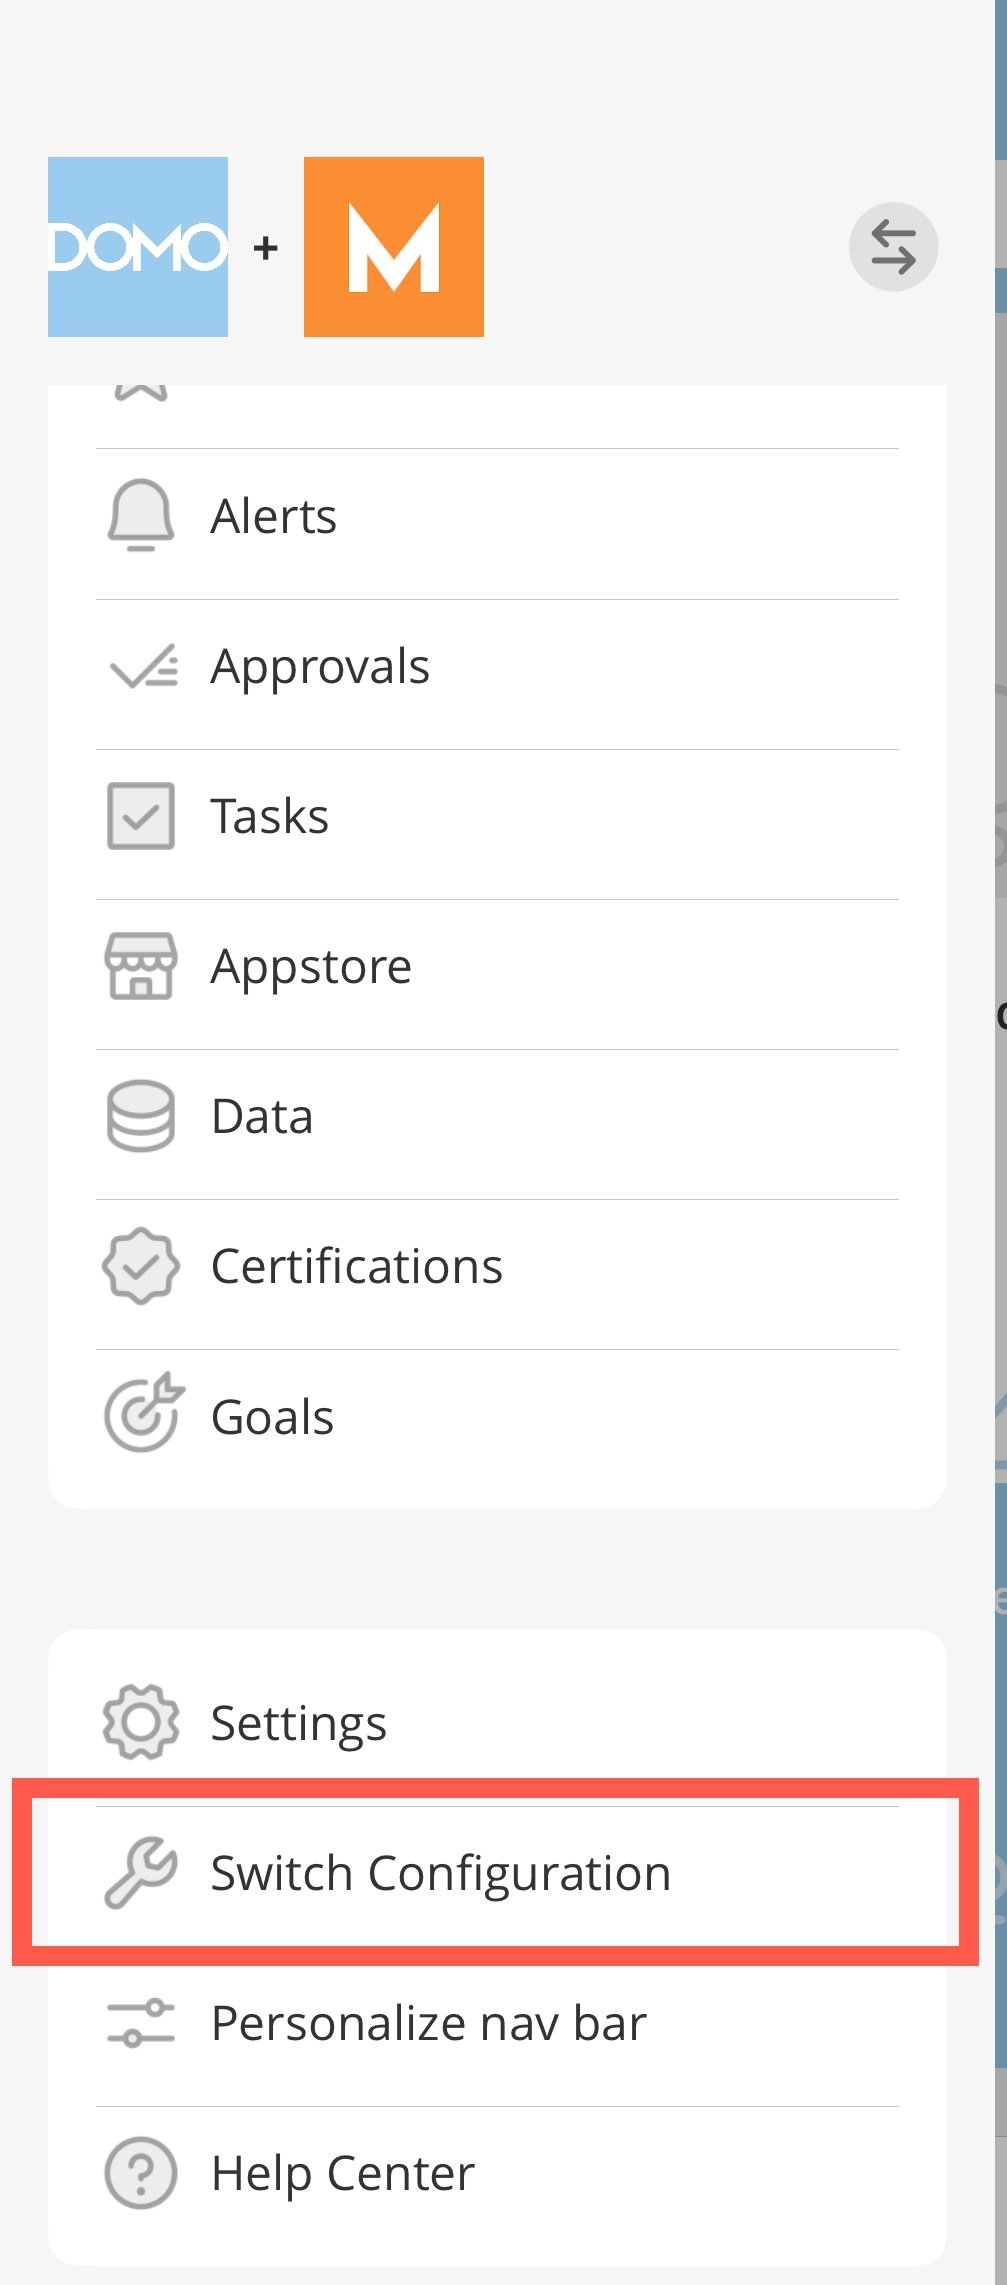Click the Settings gear icon

pos(141,1722)
